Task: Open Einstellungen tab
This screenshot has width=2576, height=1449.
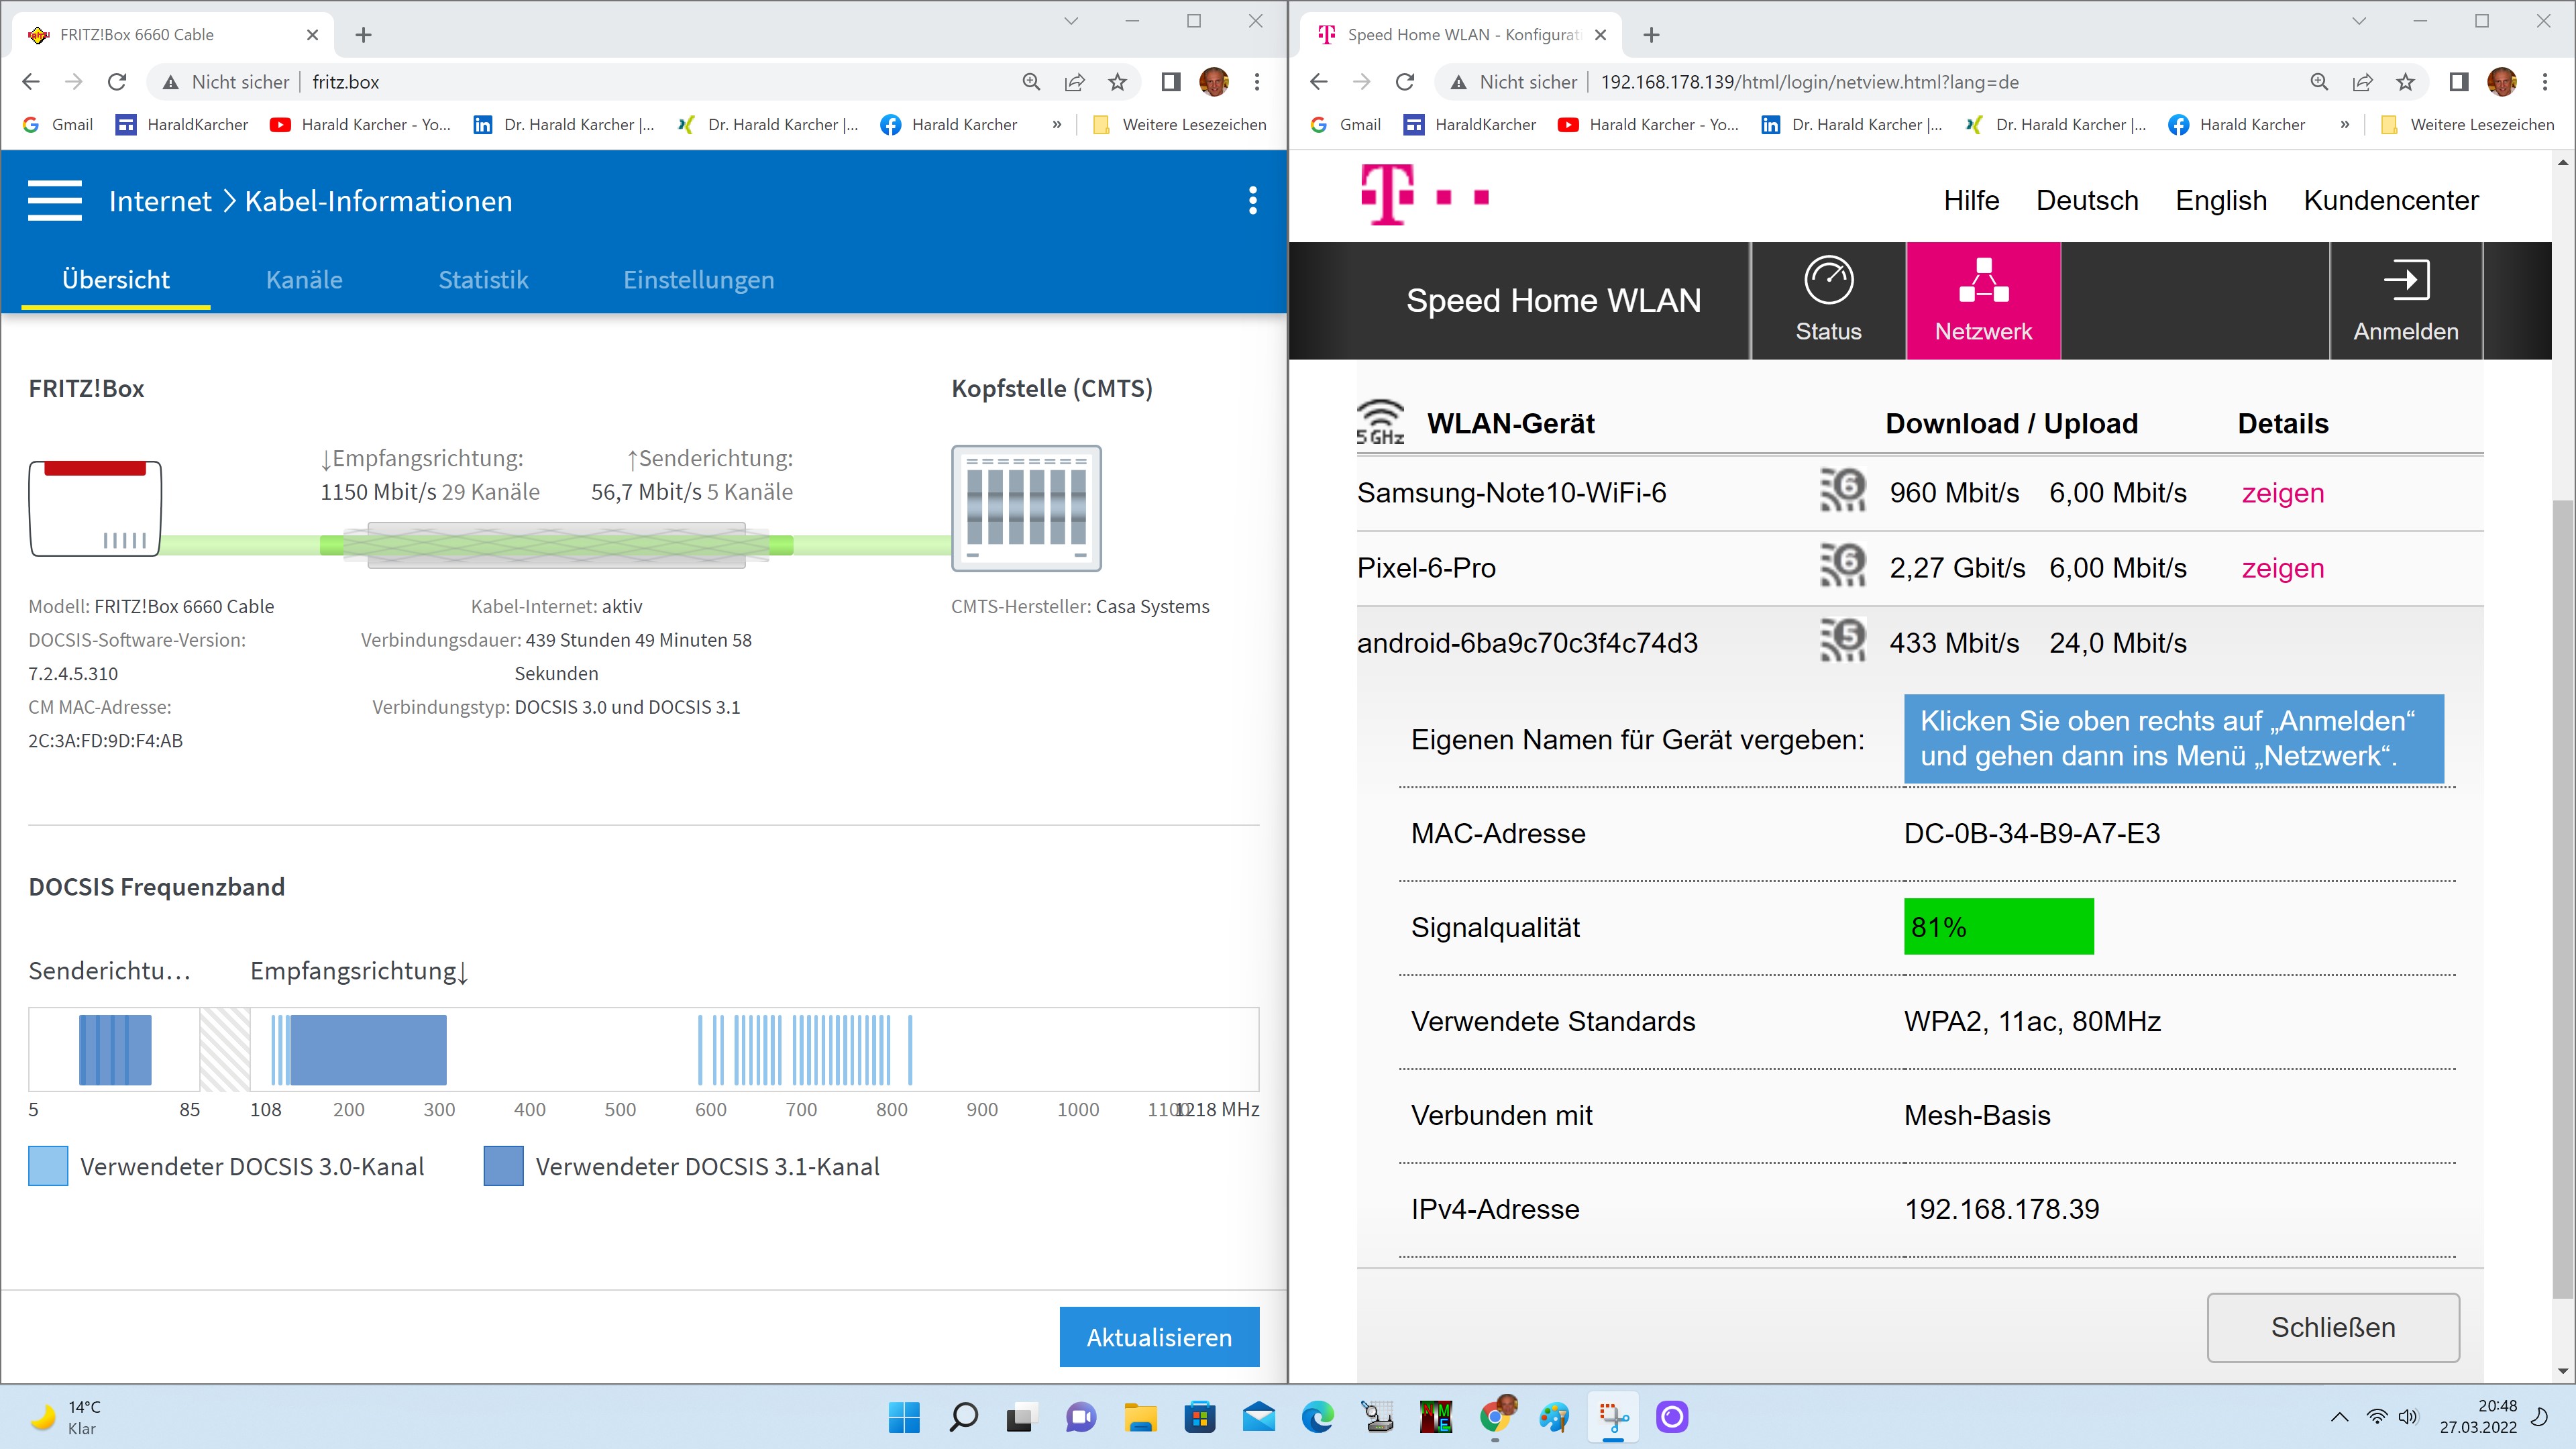Action: 698,279
